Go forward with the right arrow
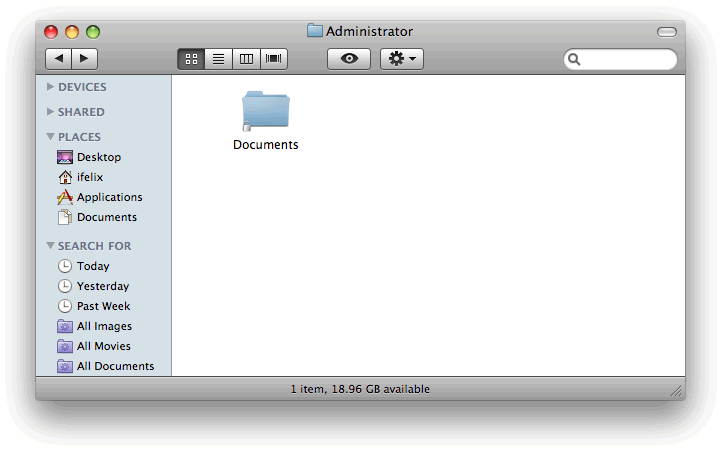This screenshot has width=721, height=451. tap(84, 59)
